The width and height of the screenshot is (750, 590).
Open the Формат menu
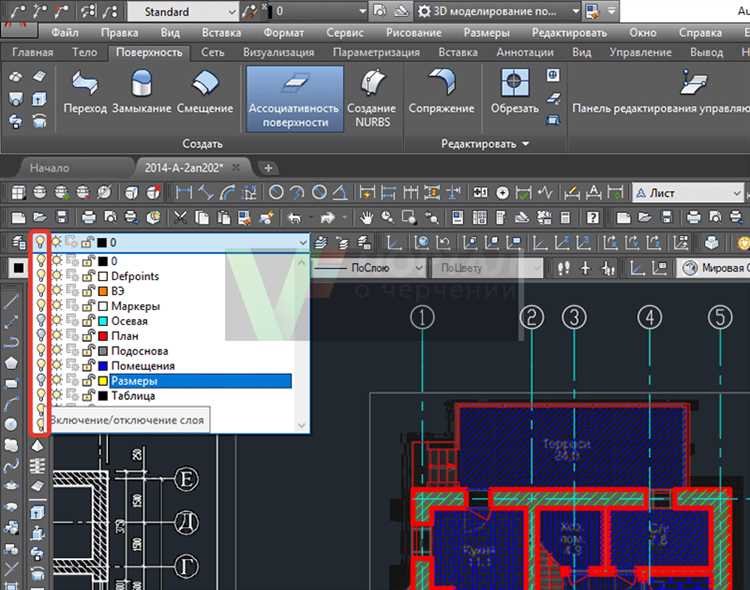coord(283,32)
